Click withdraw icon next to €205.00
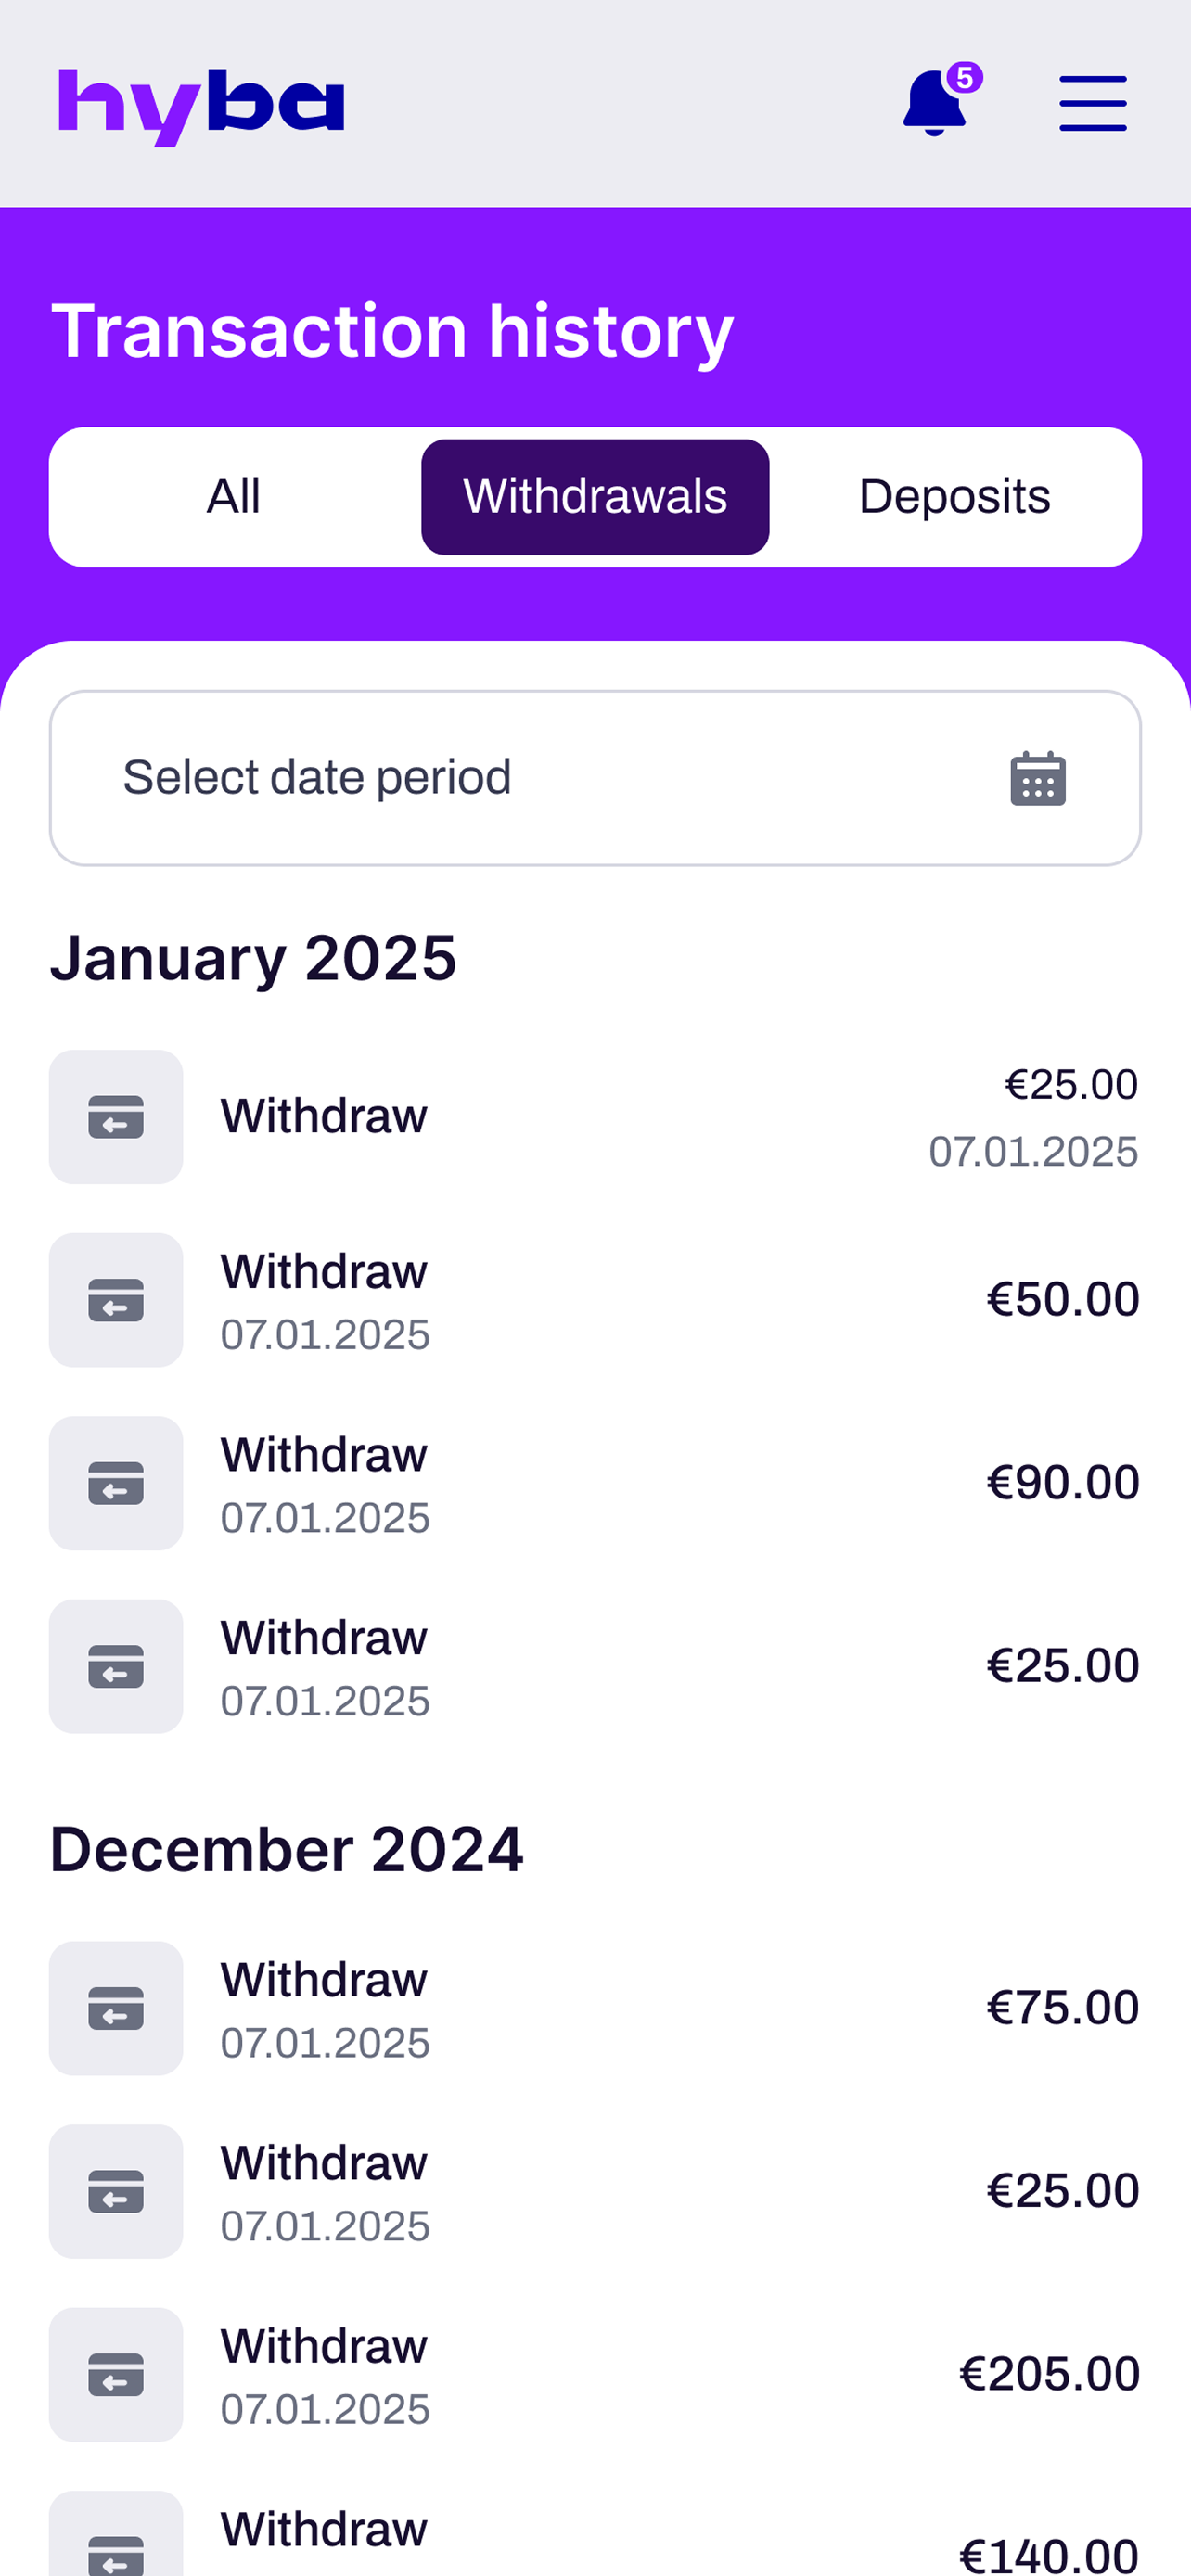 coord(116,2374)
